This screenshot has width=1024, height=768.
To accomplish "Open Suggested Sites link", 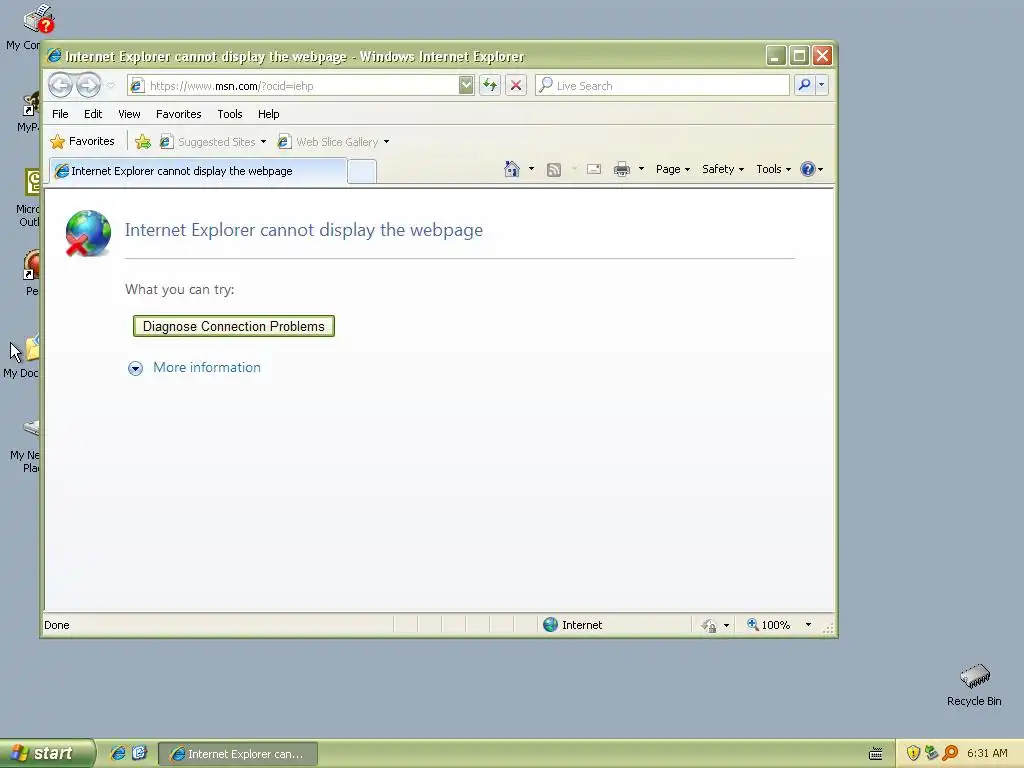I will click(212, 142).
